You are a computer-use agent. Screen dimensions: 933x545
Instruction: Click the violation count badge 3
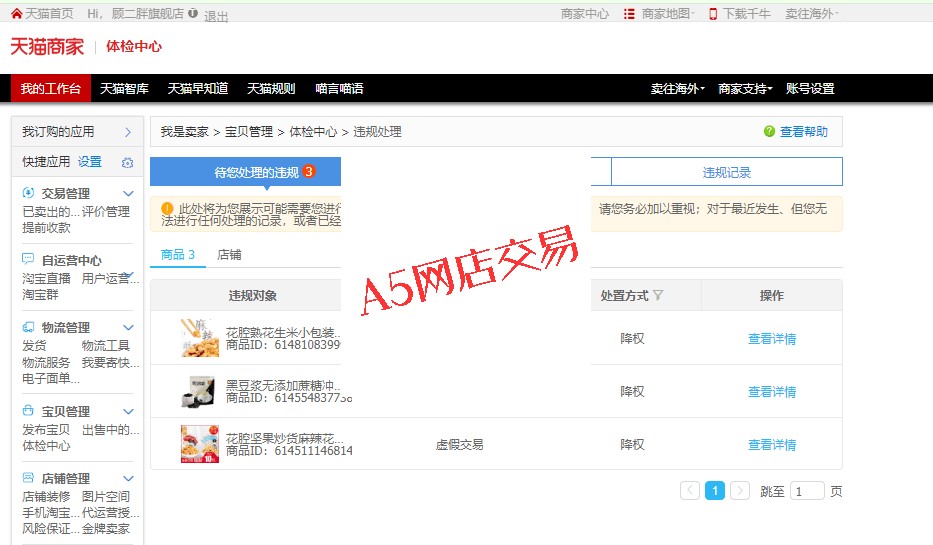pyautogui.click(x=308, y=171)
